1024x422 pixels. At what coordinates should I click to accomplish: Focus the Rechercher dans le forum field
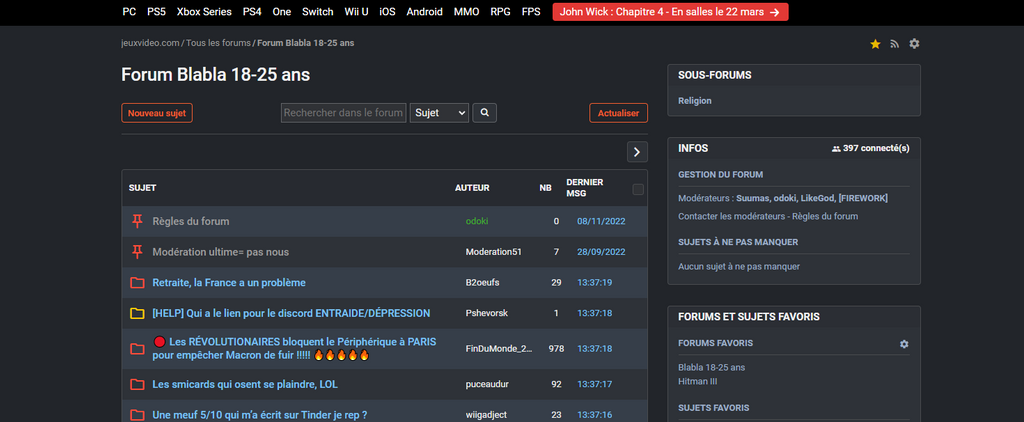[343, 113]
